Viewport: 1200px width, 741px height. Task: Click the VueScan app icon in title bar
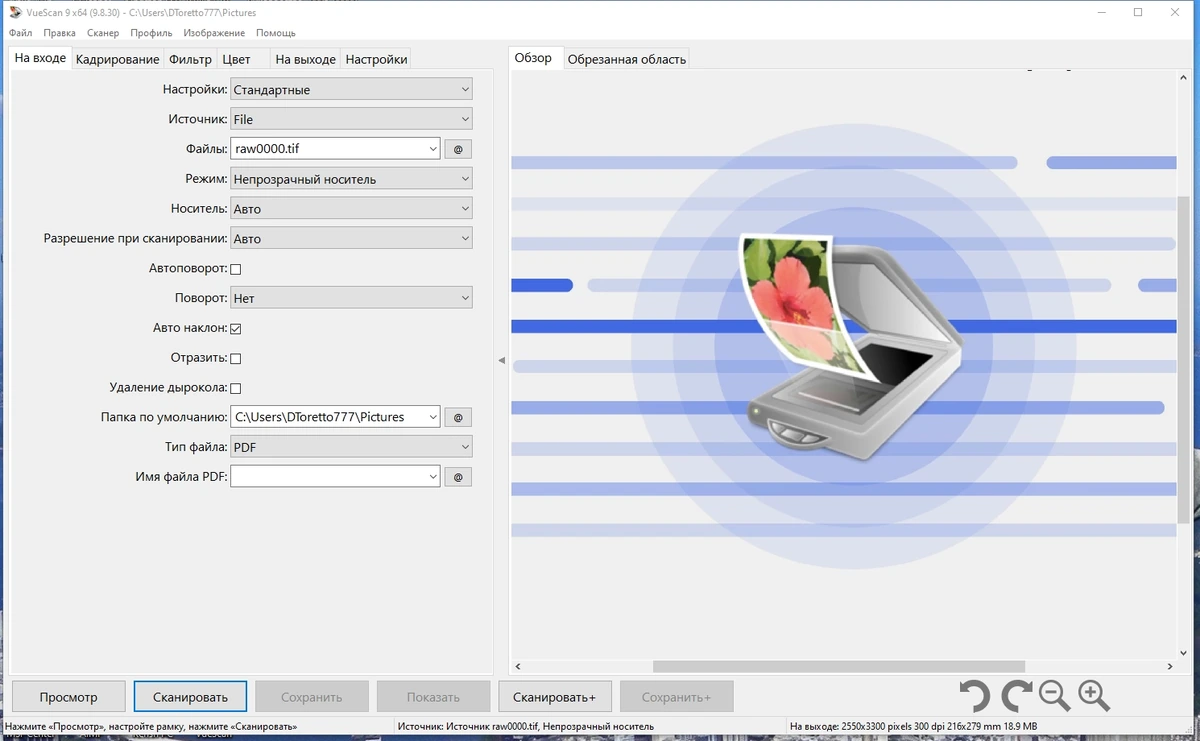pyautogui.click(x=14, y=12)
